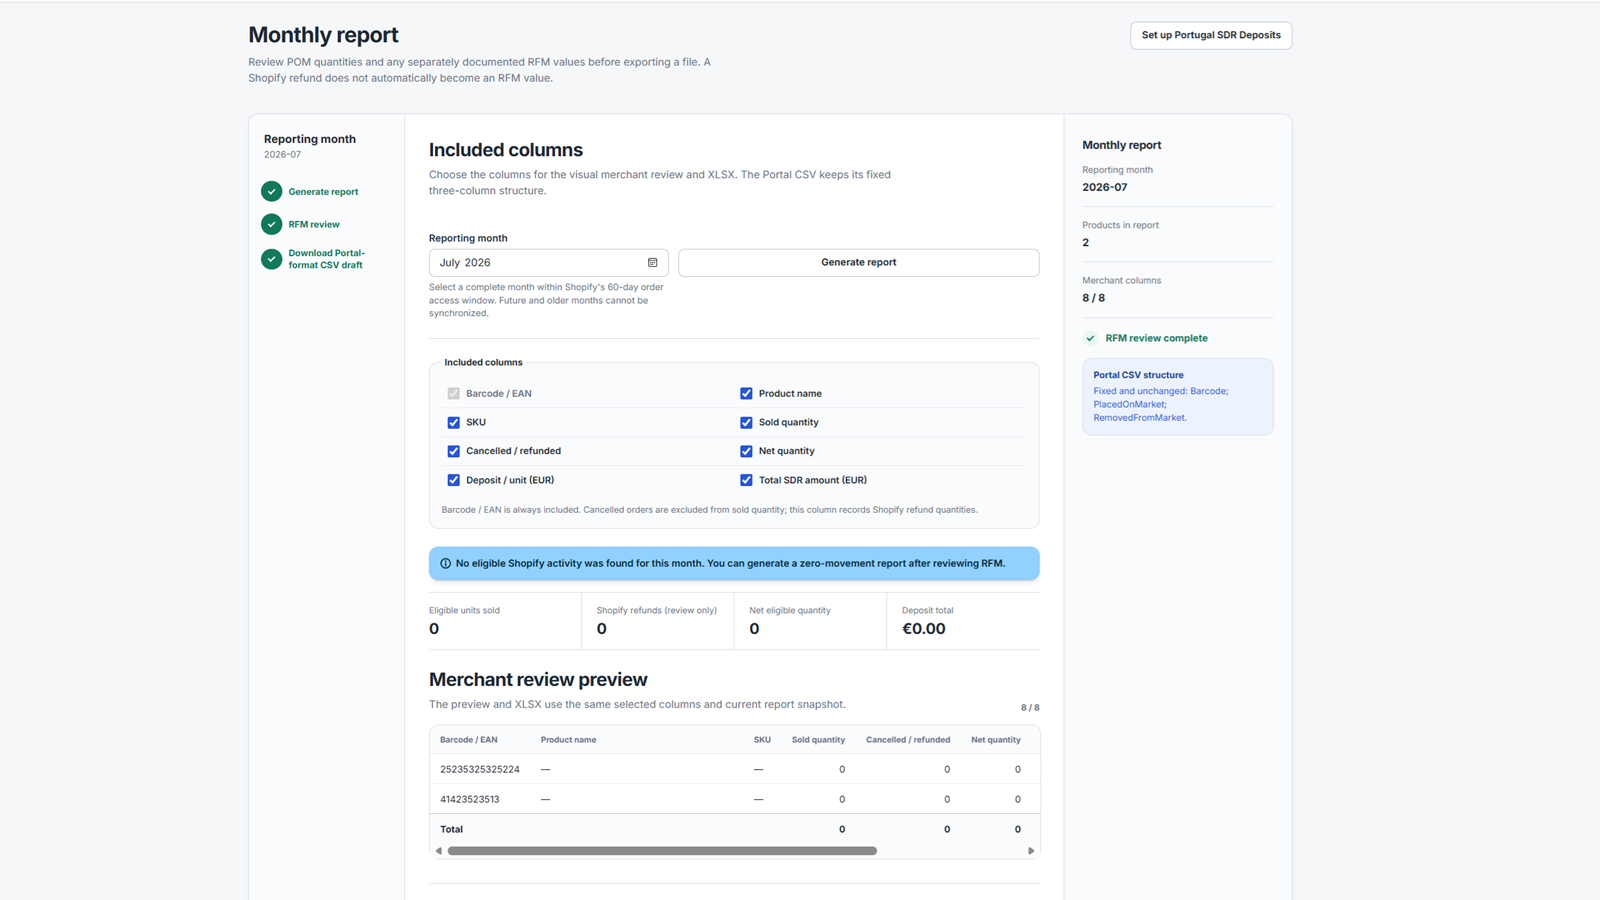Viewport: 1600px width, 900px height.
Task: Click the Net quantity table header
Action: pyautogui.click(x=996, y=740)
